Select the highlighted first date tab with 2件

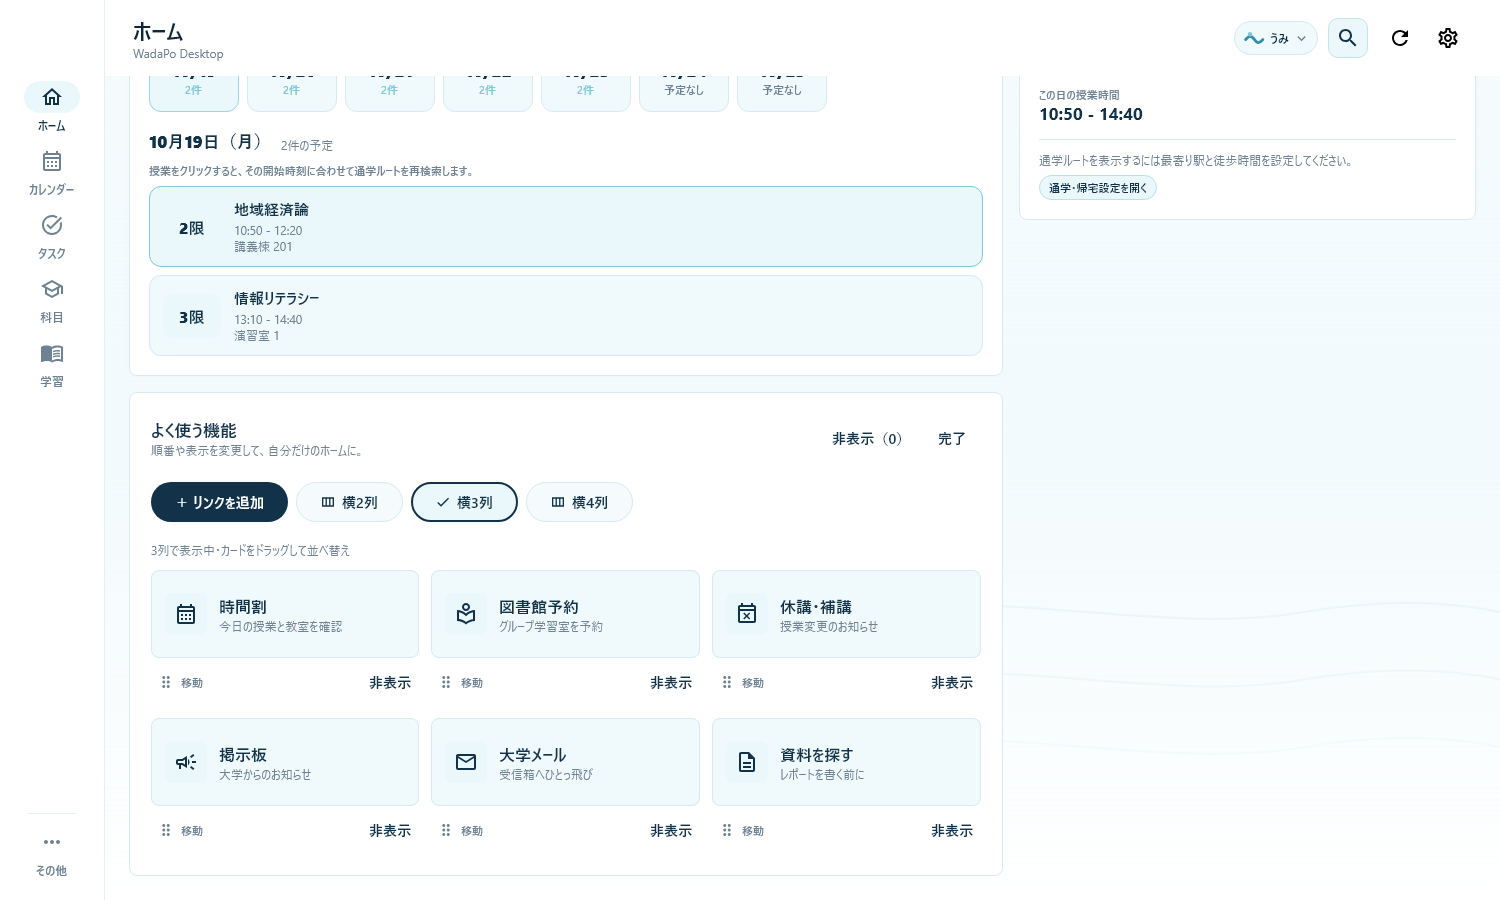[x=194, y=90]
